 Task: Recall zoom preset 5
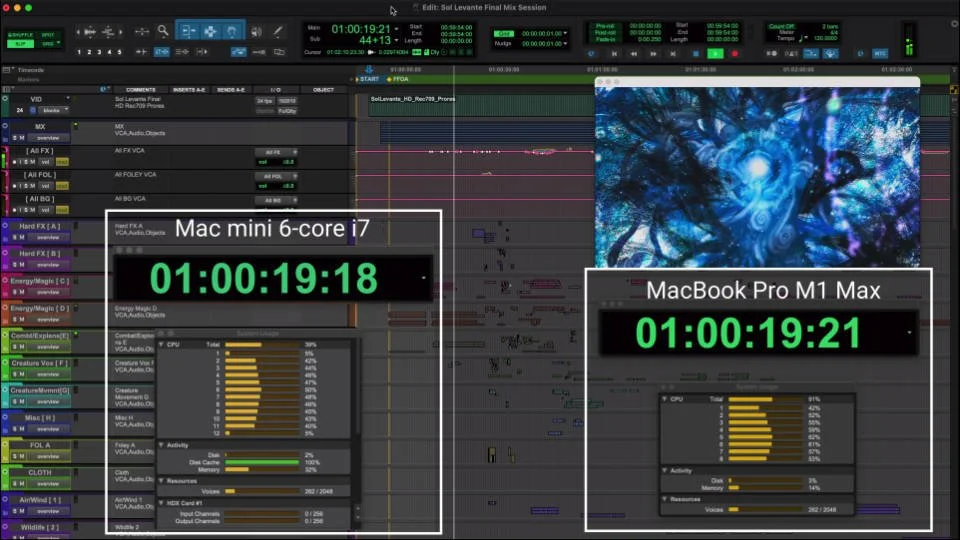[x=119, y=52]
